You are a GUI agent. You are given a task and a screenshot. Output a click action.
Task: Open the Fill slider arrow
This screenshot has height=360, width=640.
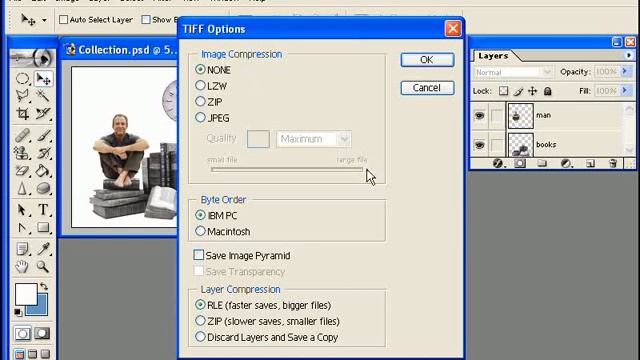tap(624, 90)
